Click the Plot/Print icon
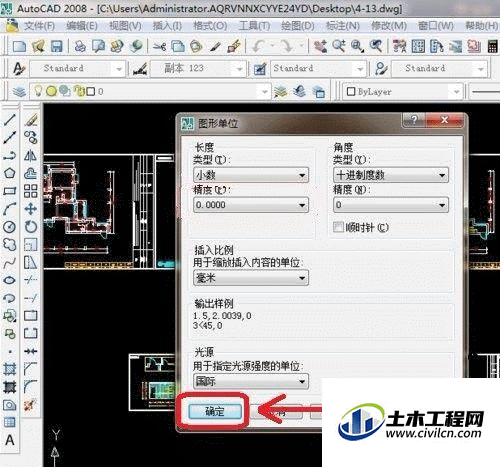Image resolution: width=500 pixels, height=467 pixels. [x=80, y=46]
